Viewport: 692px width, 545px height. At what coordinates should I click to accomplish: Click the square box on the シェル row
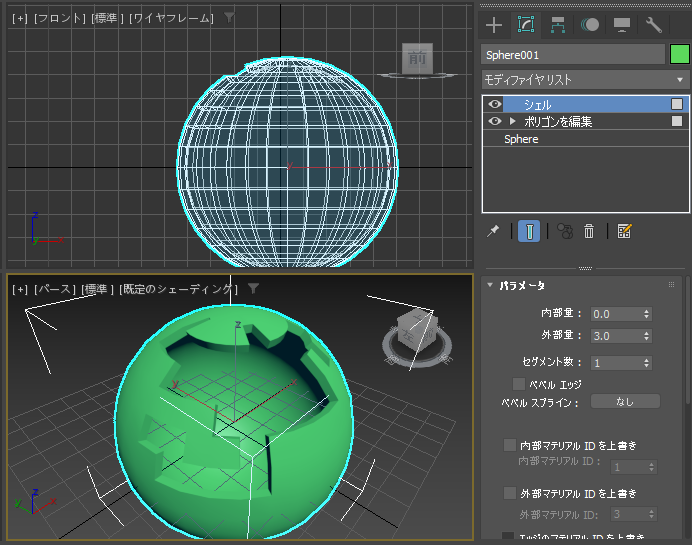coord(677,104)
